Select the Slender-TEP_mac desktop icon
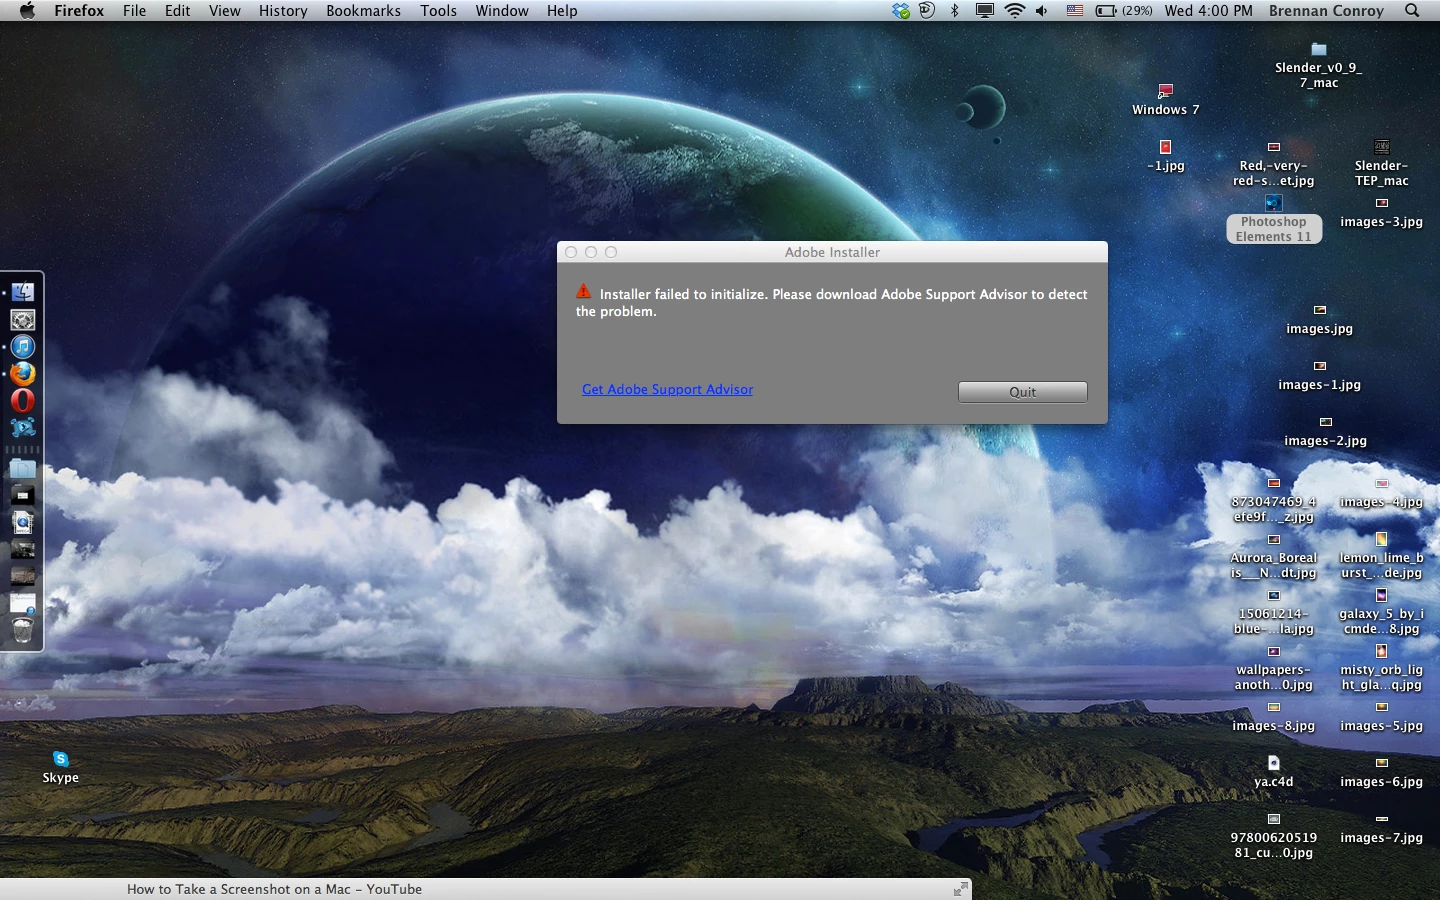Viewport: 1440px width, 900px height. (1381, 163)
